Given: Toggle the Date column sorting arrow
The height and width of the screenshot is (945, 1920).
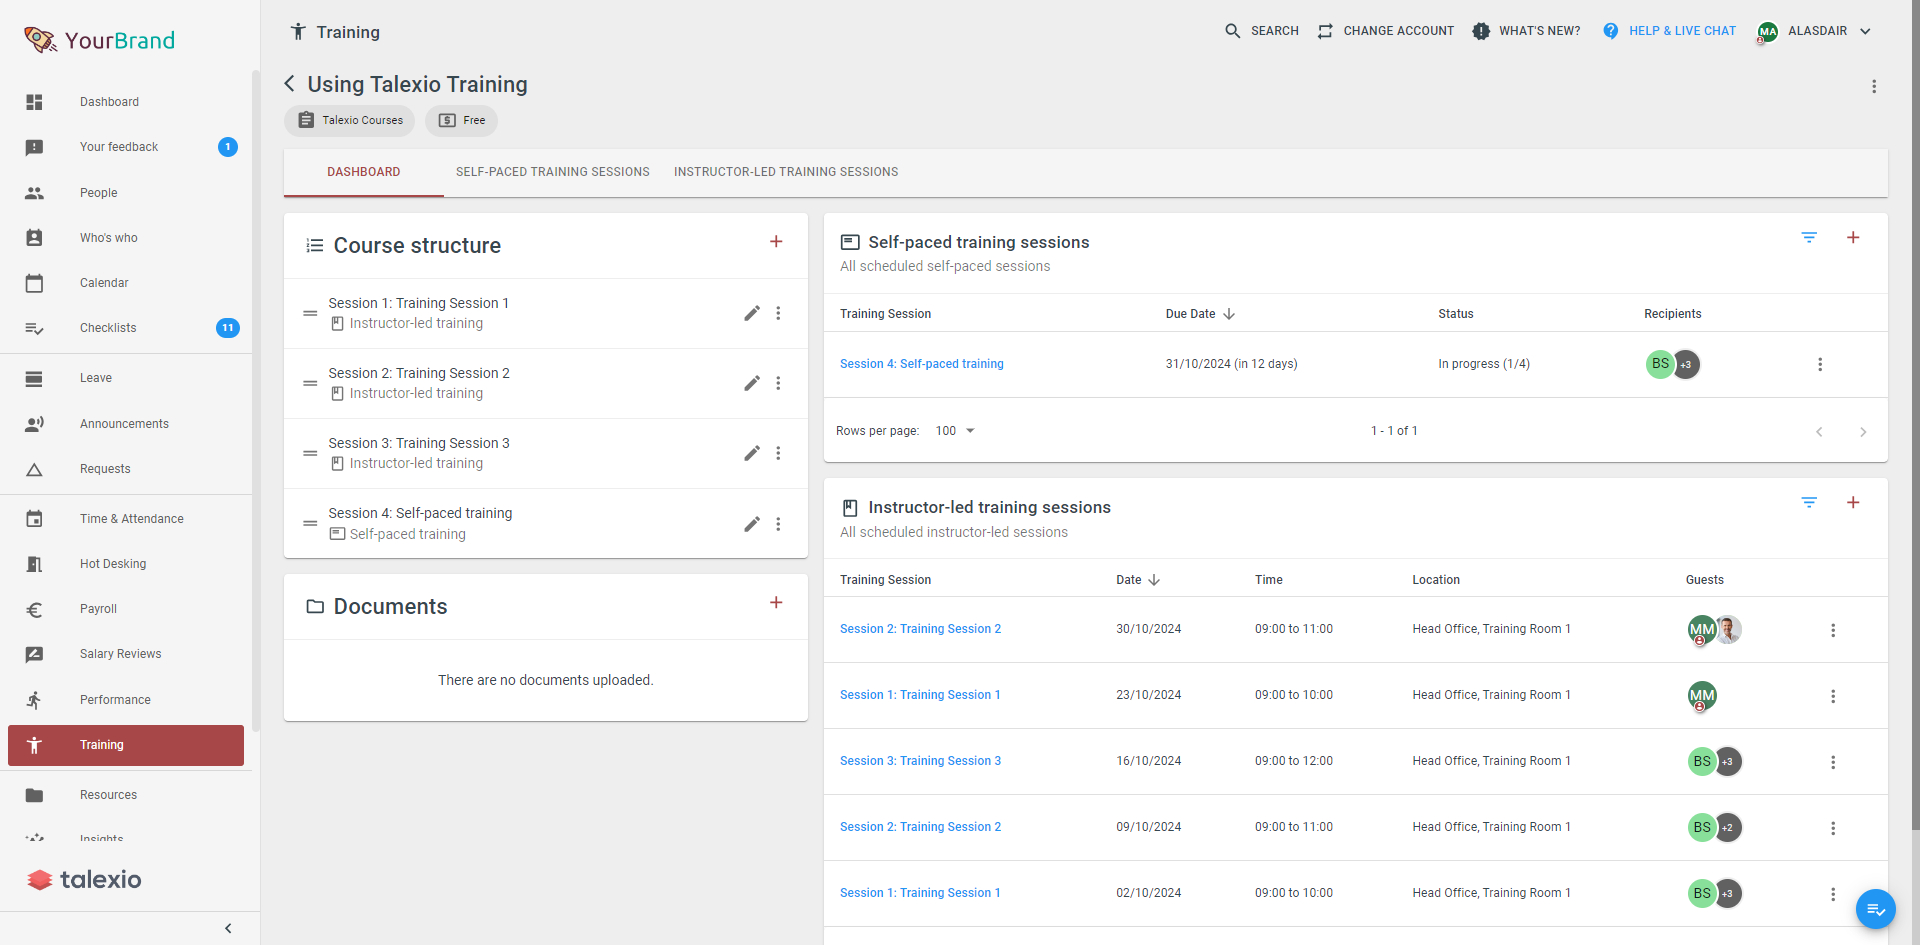Looking at the screenshot, I should pos(1156,579).
